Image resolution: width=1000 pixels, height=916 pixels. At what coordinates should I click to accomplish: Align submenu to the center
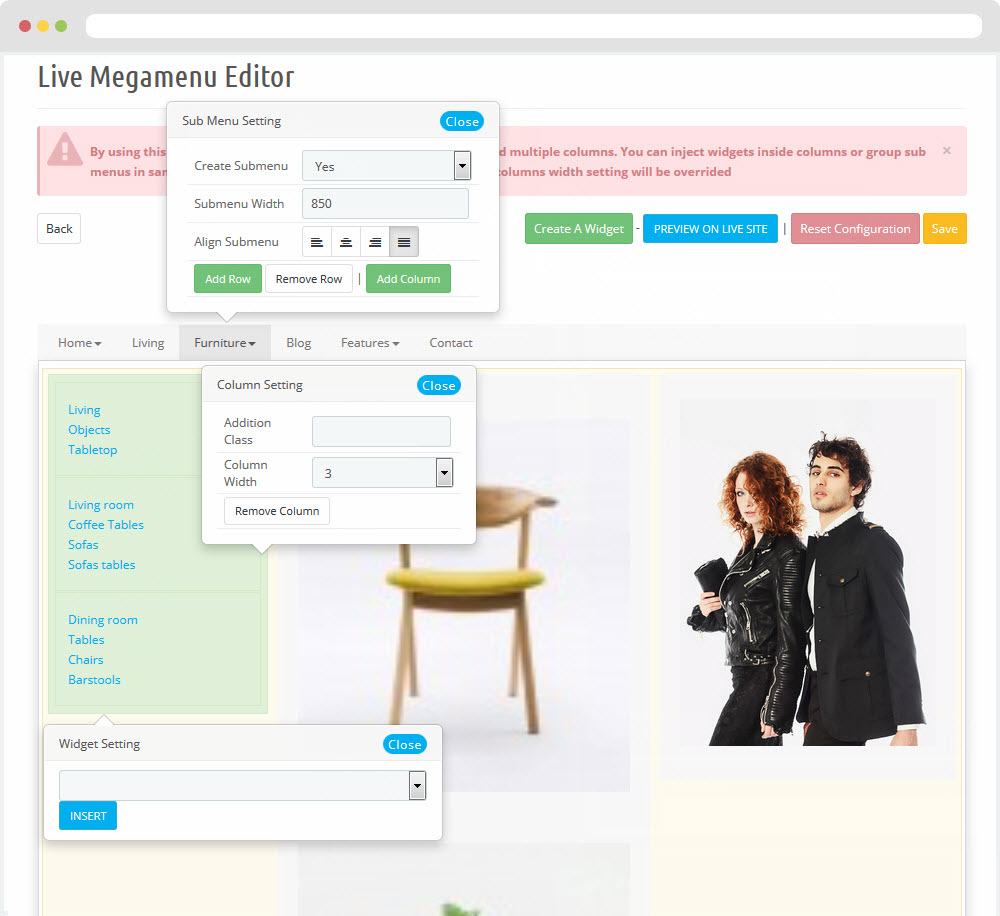[346, 242]
